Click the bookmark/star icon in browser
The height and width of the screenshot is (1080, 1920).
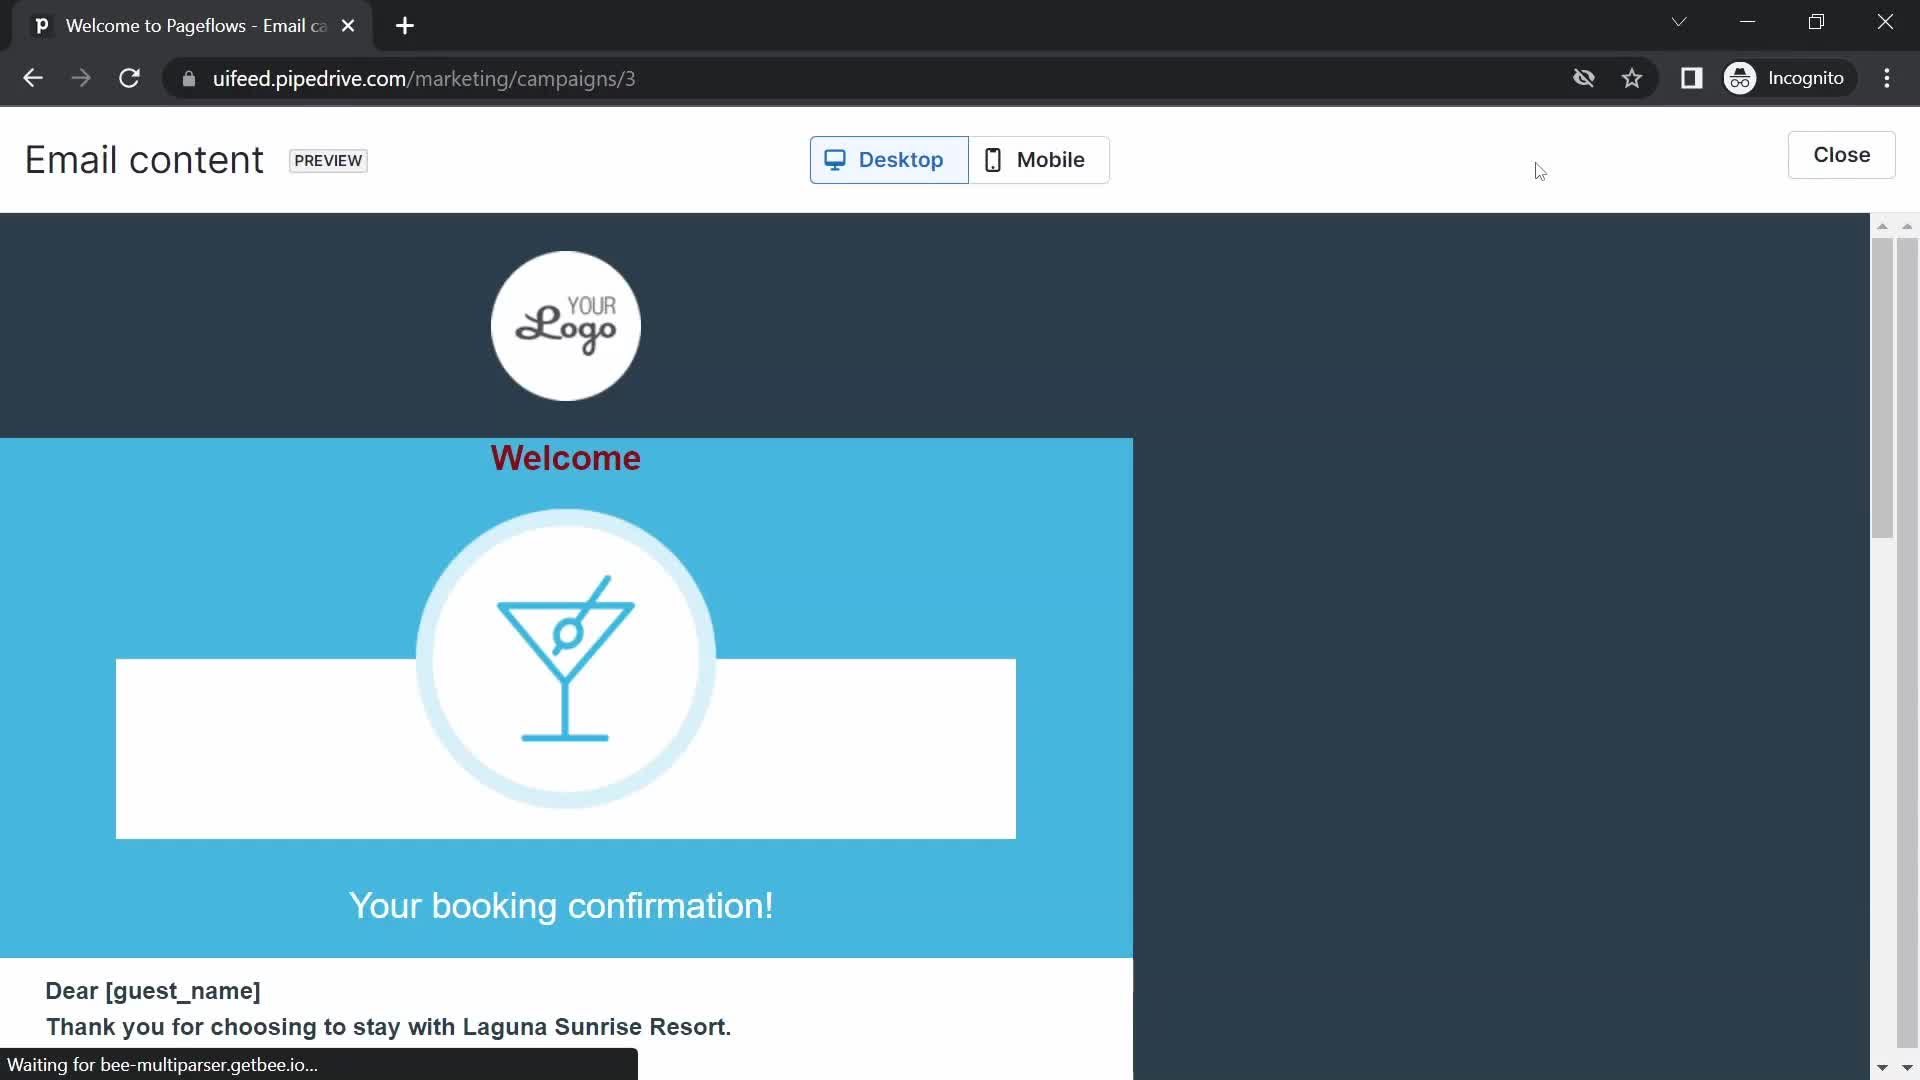(1633, 78)
